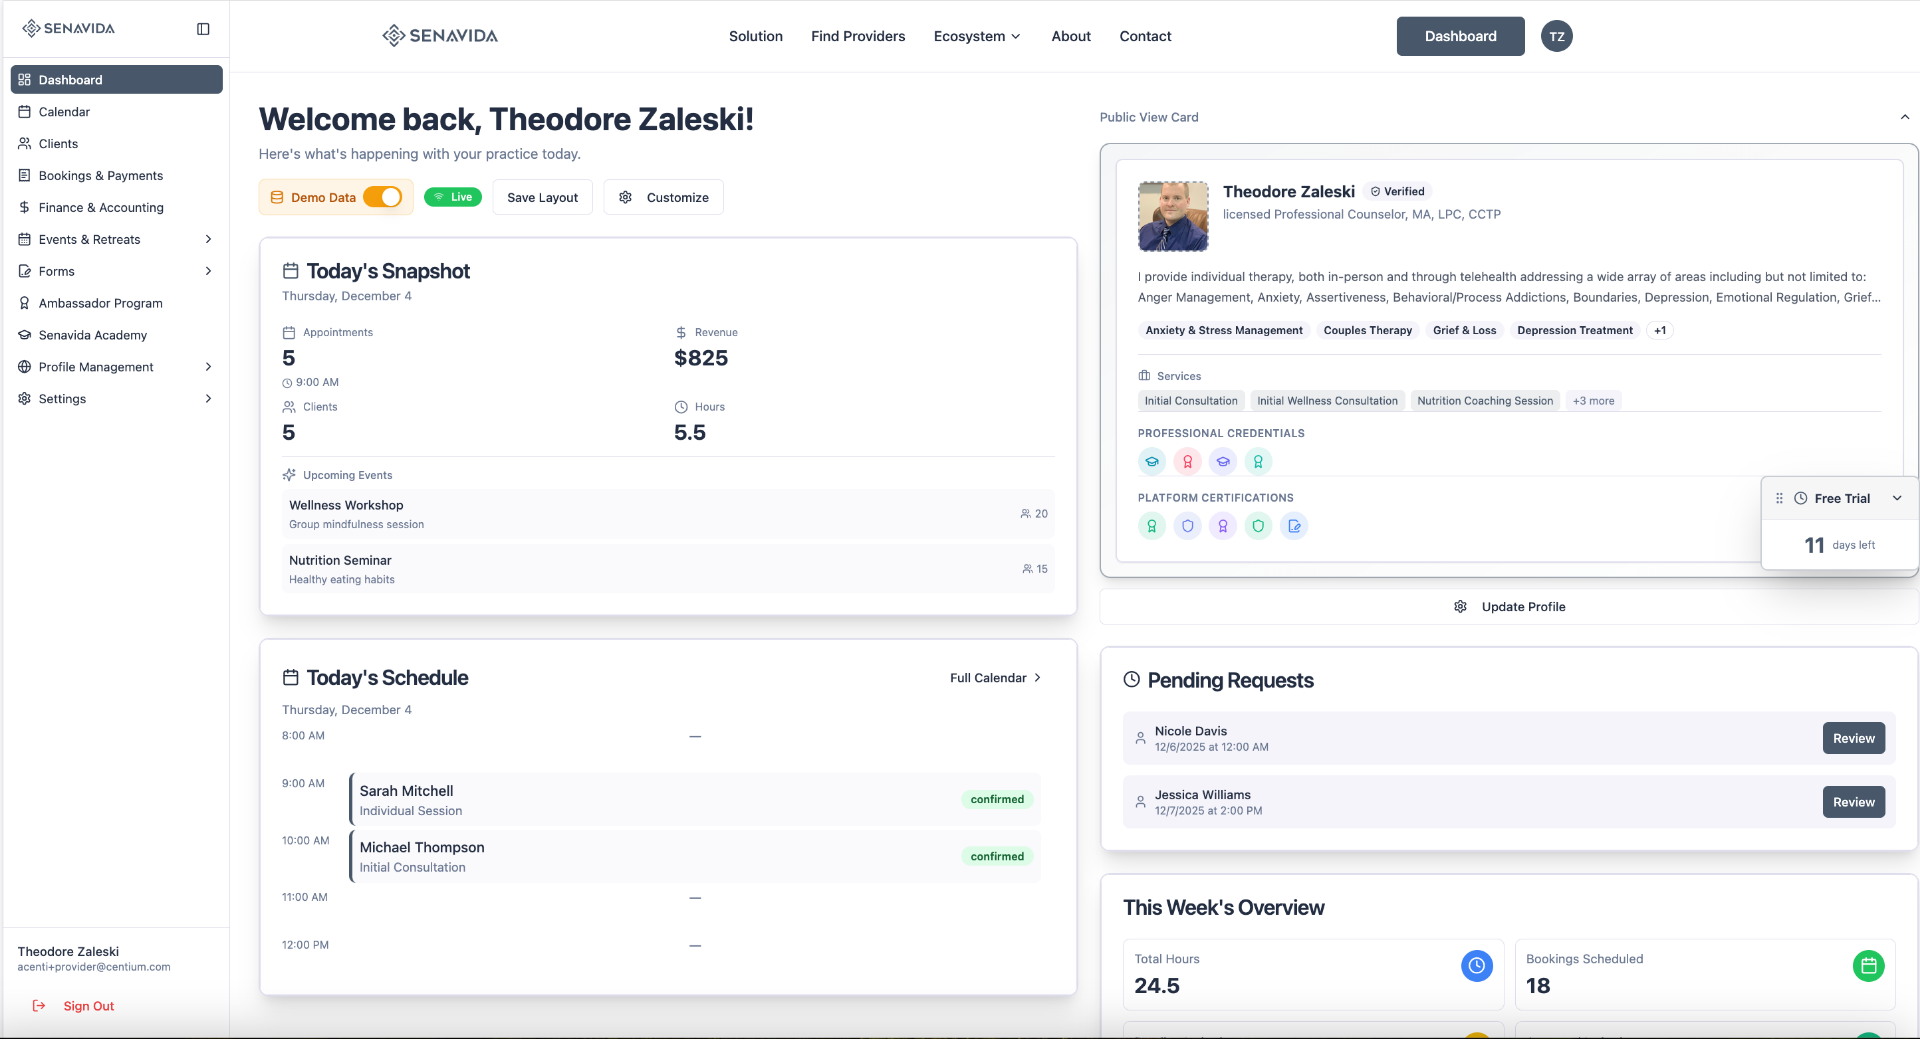This screenshot has height=1039, width=1920.
Task: Open the Find Providers menu item
Action: (x=857, y=36)
